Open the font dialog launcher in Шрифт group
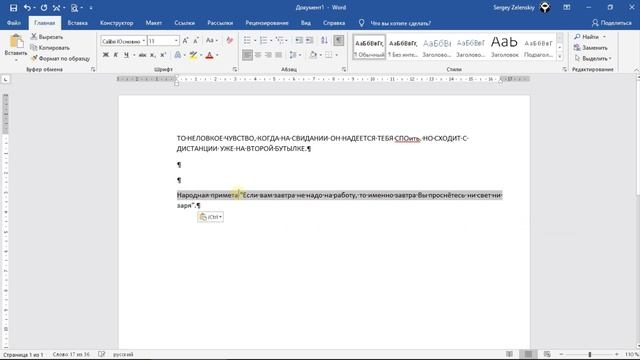 (x=235, y=69)
